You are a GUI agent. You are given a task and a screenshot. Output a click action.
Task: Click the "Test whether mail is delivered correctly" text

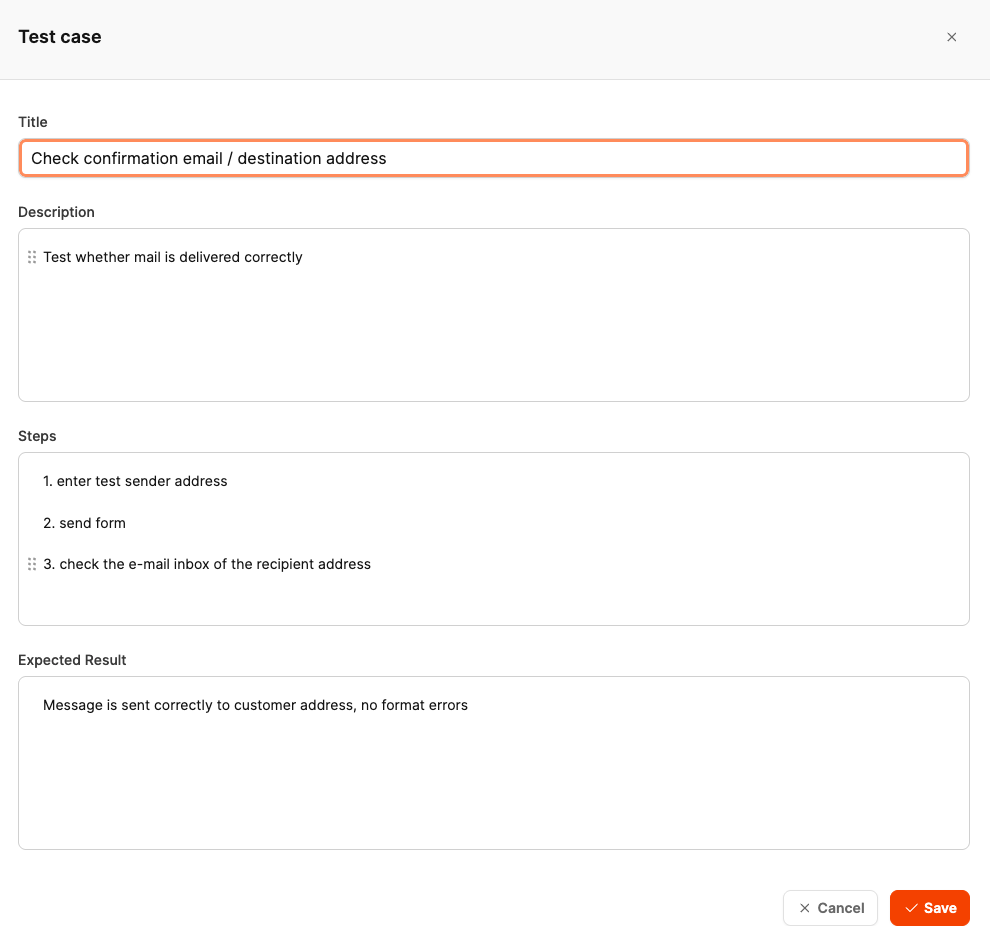click(172, 257)
